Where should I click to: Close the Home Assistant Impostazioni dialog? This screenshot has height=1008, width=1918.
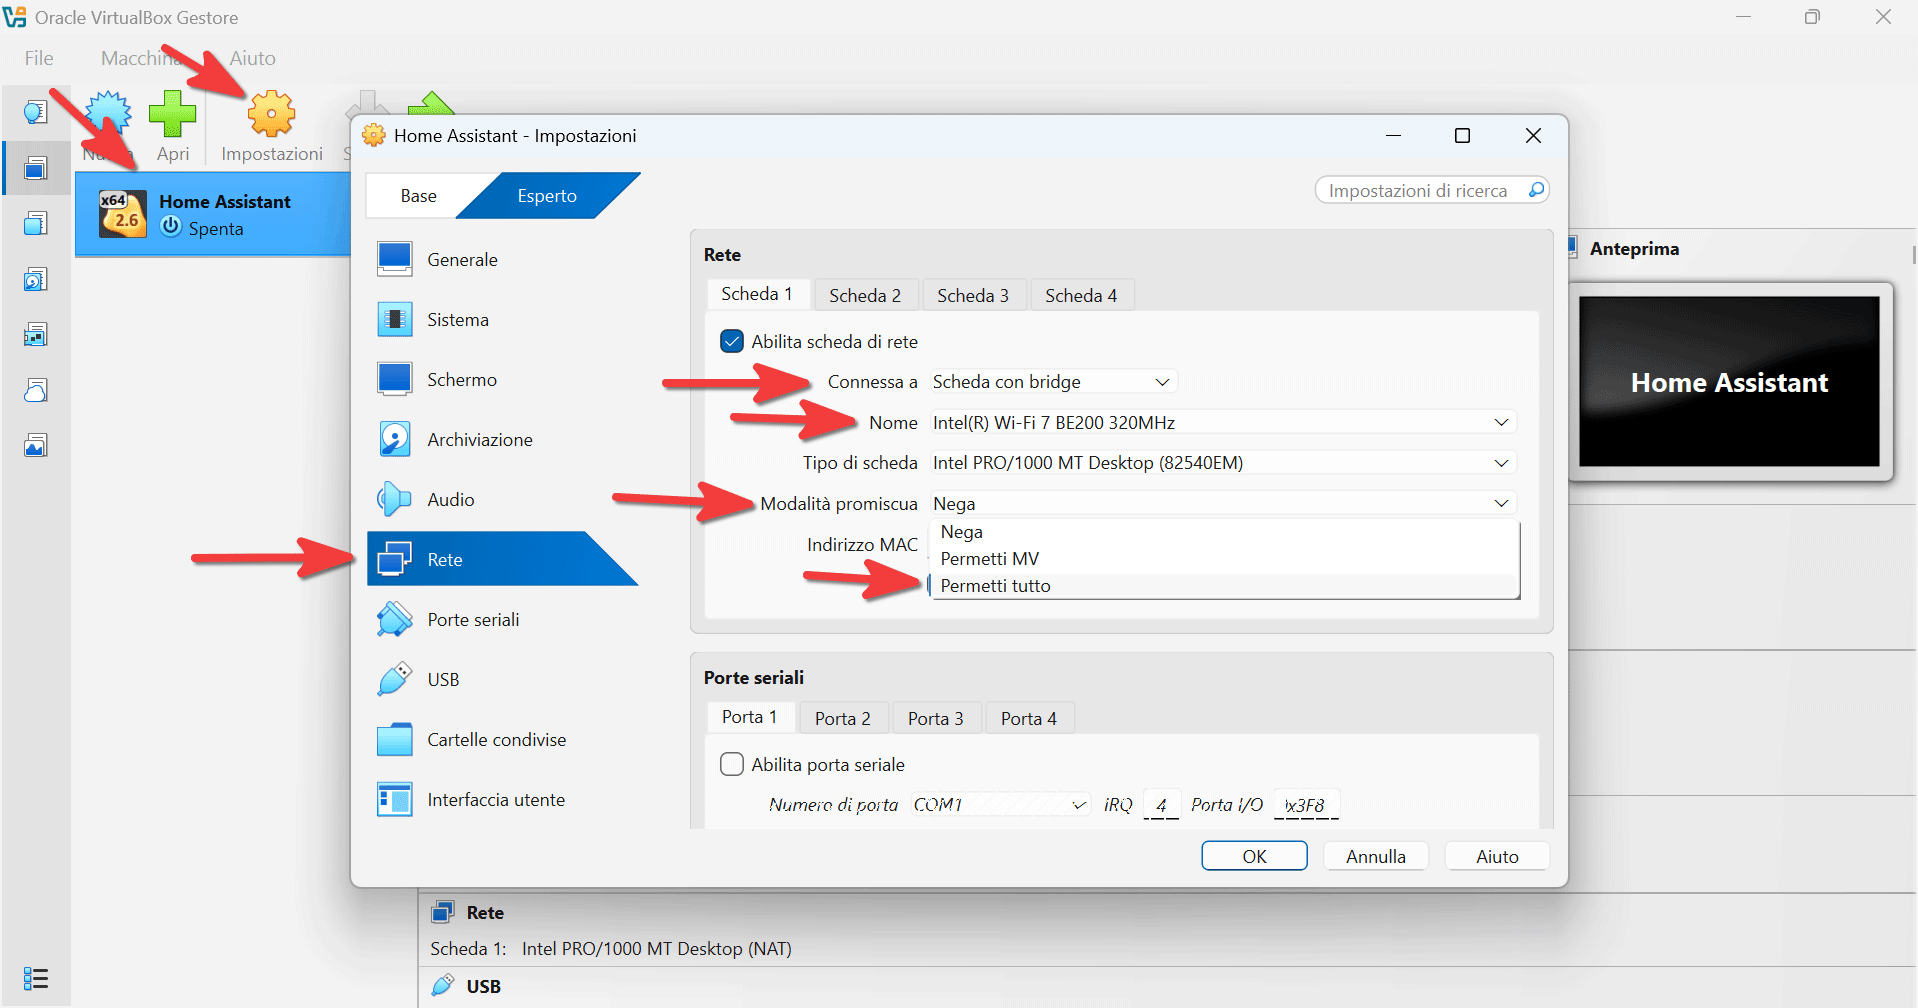click(1533, 135)
